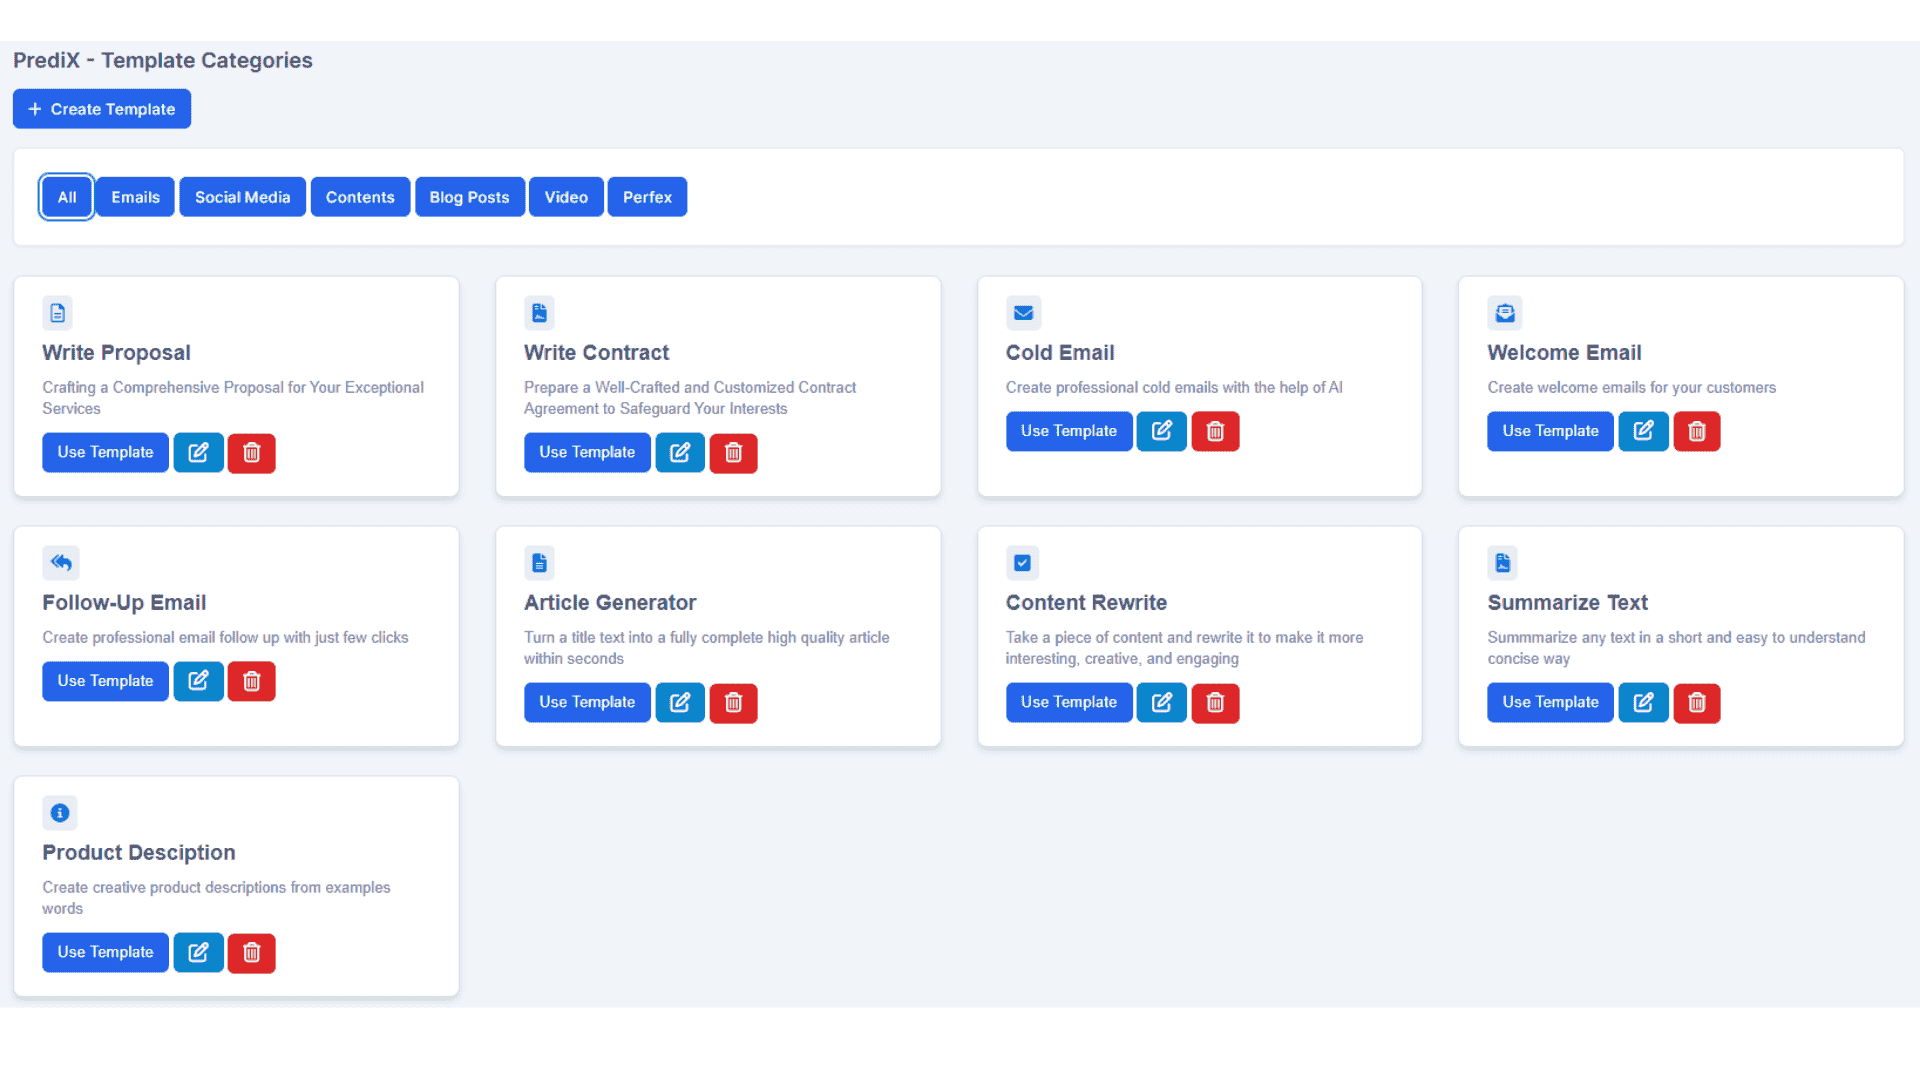Screen dimensions: 1920x1080
Task: Use the Write Contract template
Action: (x=587, y=453)
